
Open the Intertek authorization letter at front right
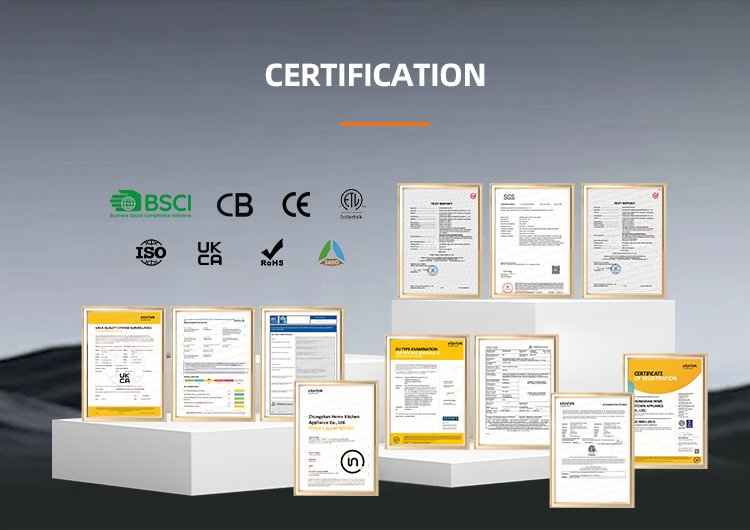click(592, 450)
